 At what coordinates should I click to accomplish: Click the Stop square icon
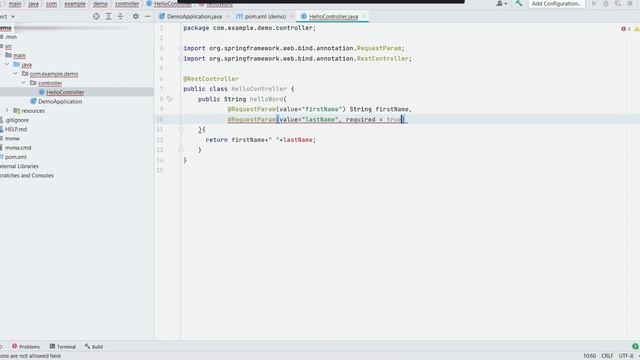coord(630,4)
